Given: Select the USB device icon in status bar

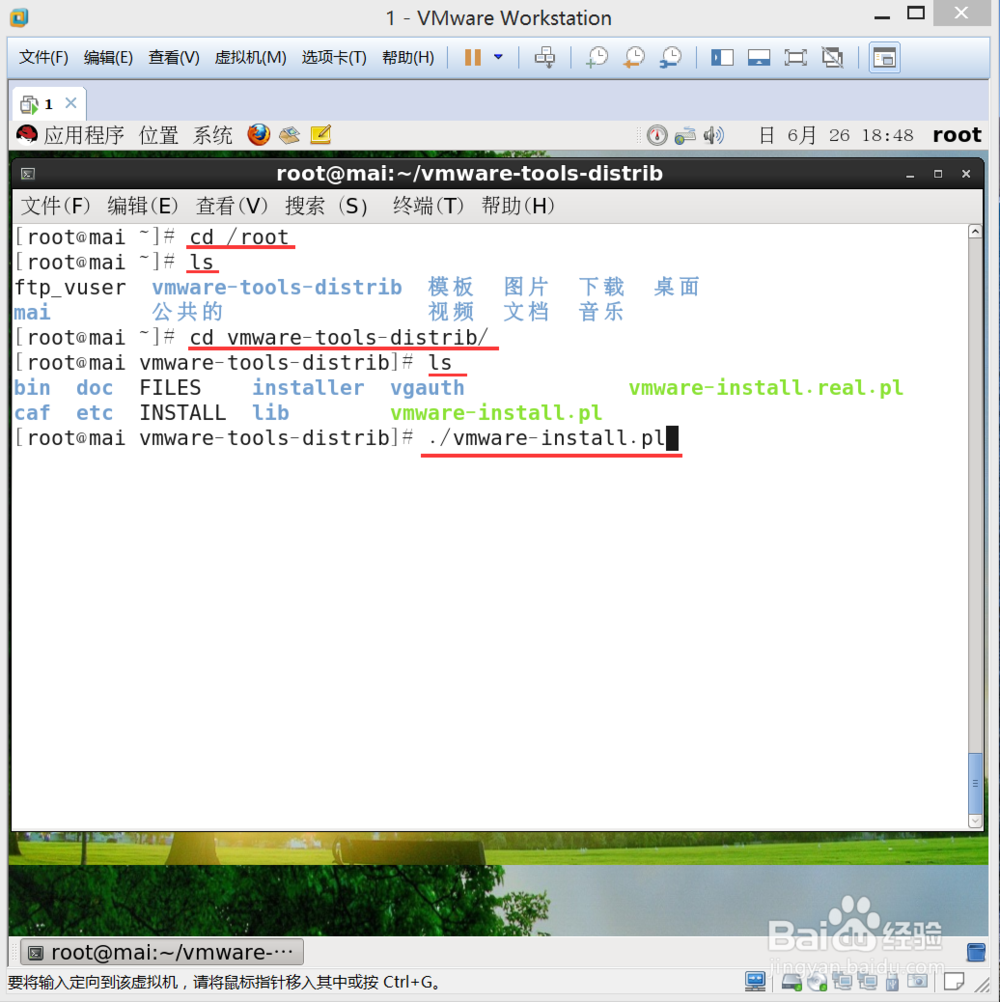Looking at the screenshot, I should [x=891, y=982].
